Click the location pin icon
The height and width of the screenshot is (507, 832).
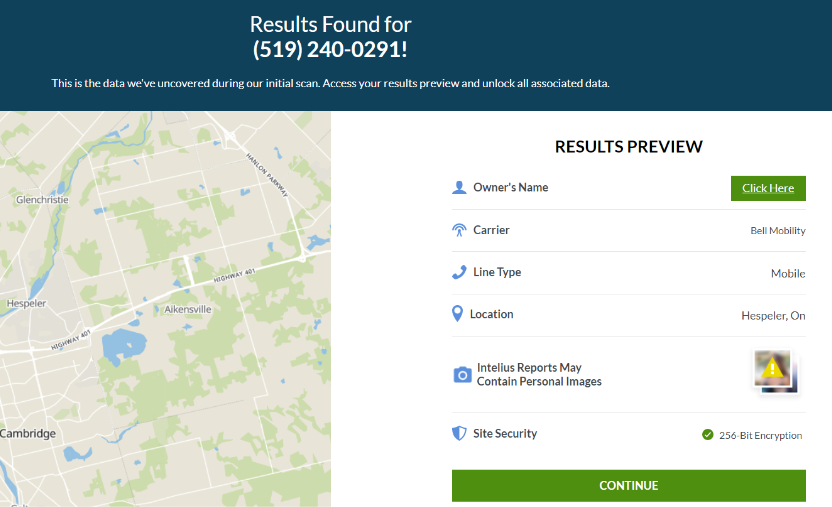[x=457, y=313]
